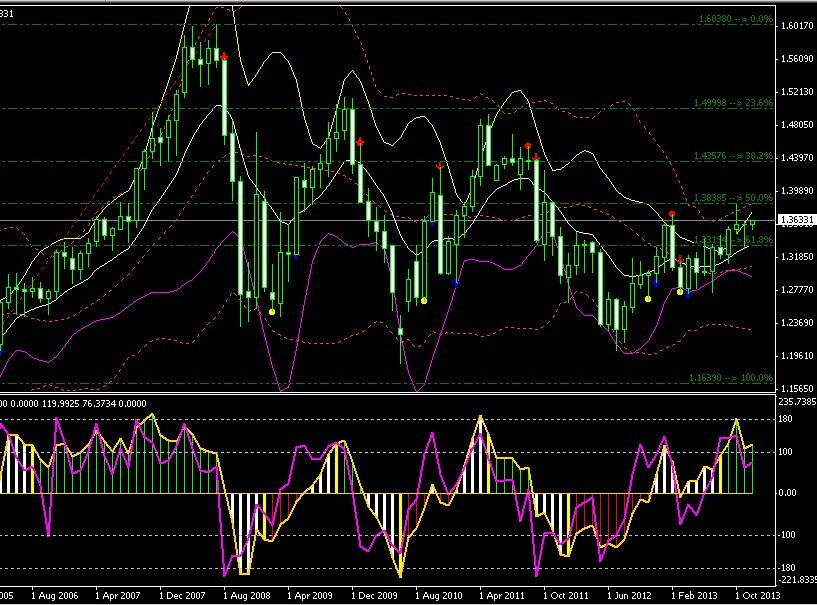Click the 1.15650 price scale value

(x=797, y=389)
